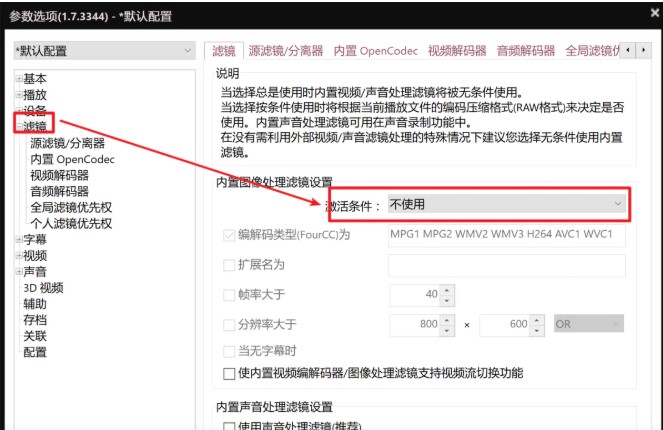Switch to the 源滤镜/分离器 tab
Image resolution: width=663 pixels, height=430 pixels.
click(286, 51)
